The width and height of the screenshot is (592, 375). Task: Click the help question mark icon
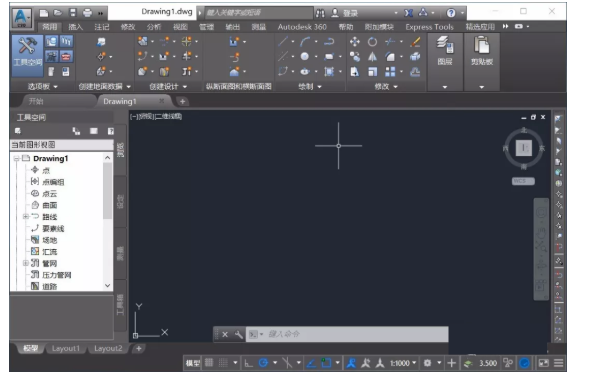451,13
